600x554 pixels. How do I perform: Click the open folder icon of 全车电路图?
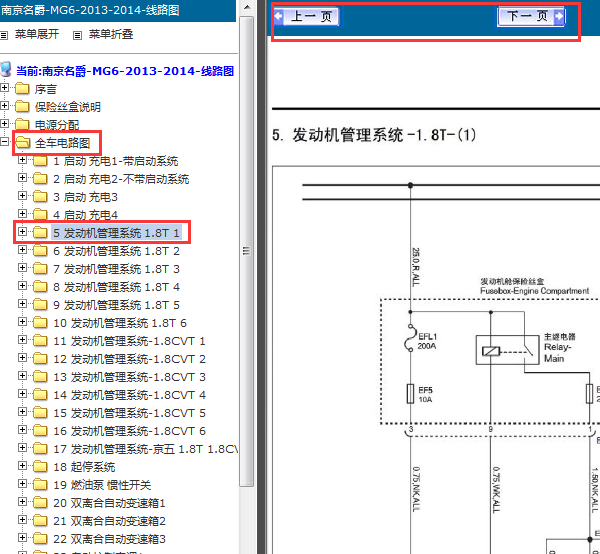pos(23,142)
